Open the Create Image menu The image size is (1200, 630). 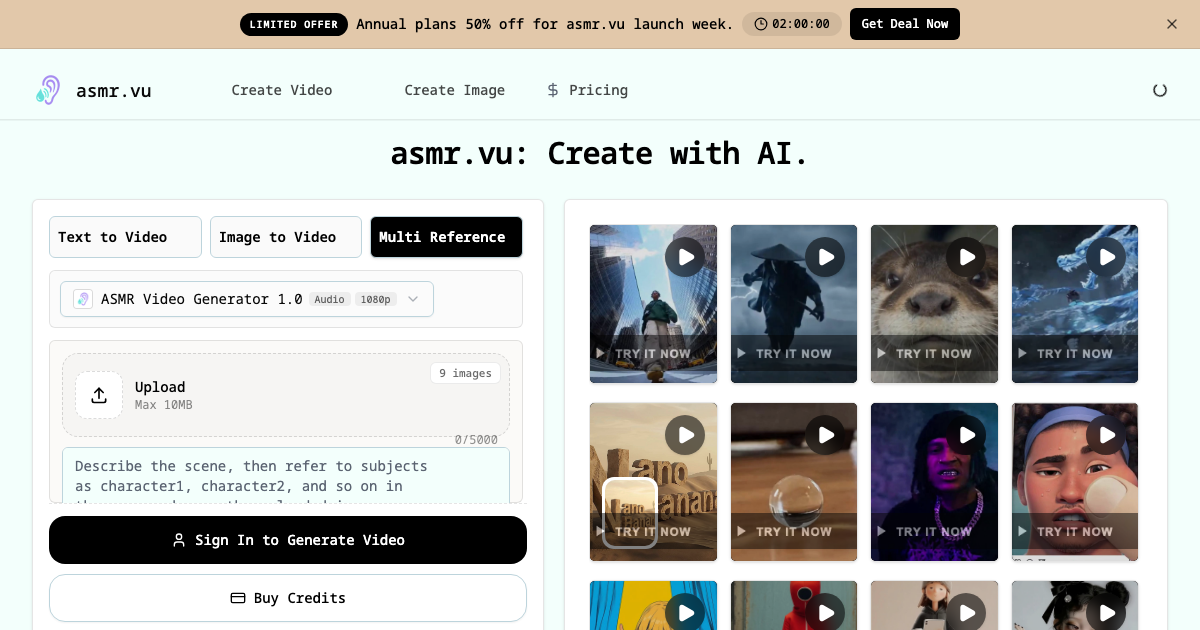(455, 90)
